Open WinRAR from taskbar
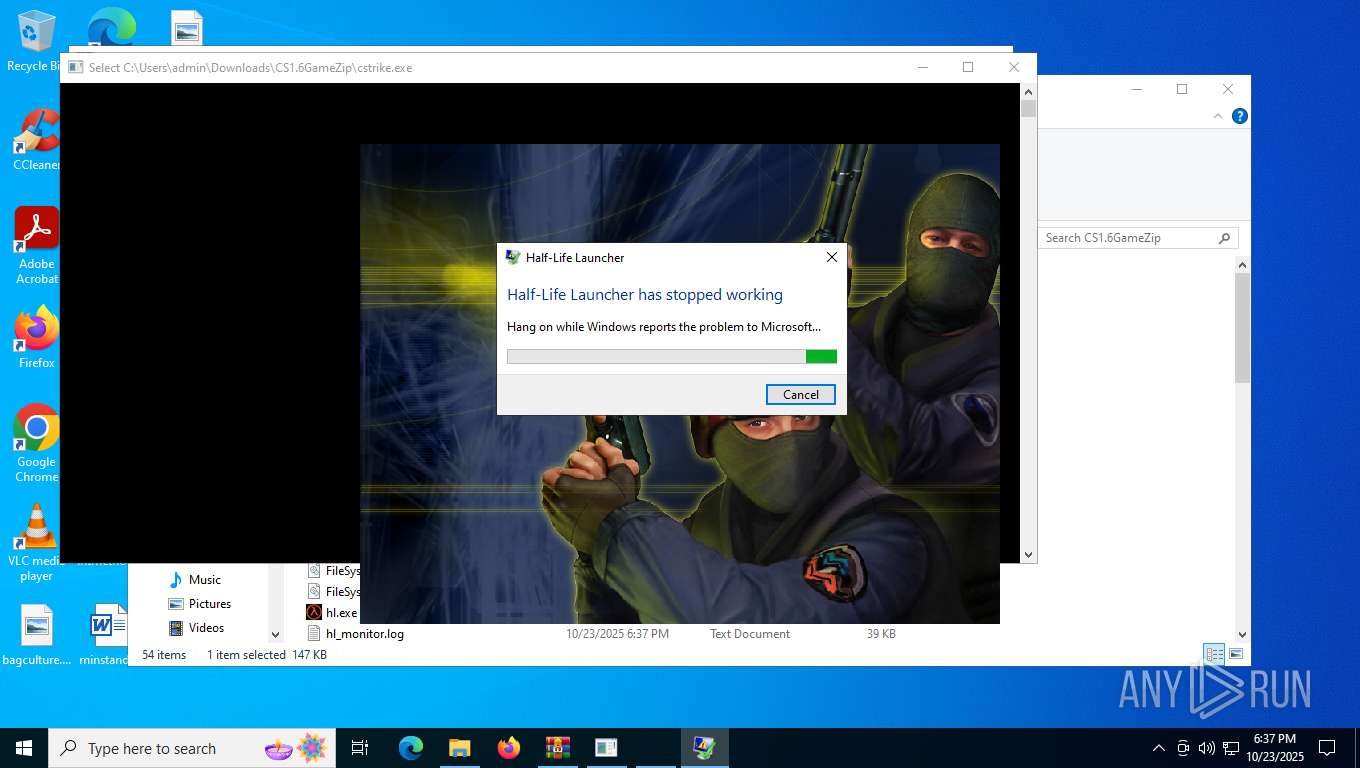The width and height of the screenshot is (1360, 768). [x=557, y=748]
